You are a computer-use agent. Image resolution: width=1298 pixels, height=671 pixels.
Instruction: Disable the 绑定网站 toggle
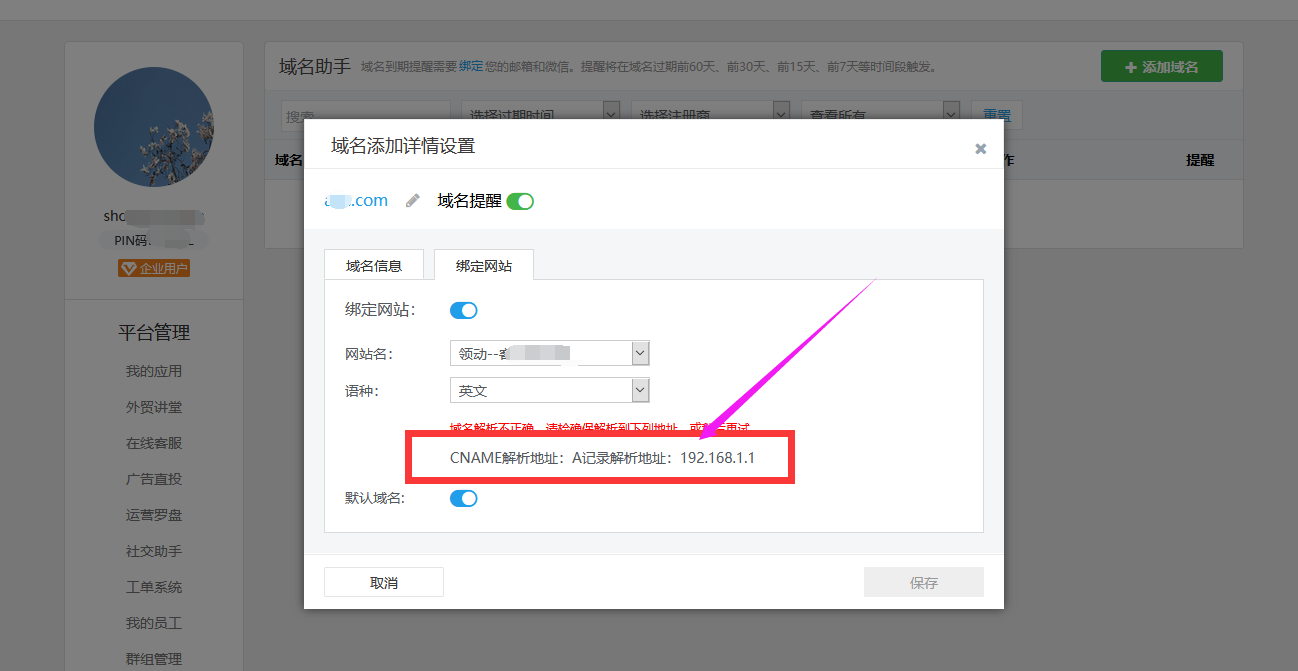coord(463,310)
